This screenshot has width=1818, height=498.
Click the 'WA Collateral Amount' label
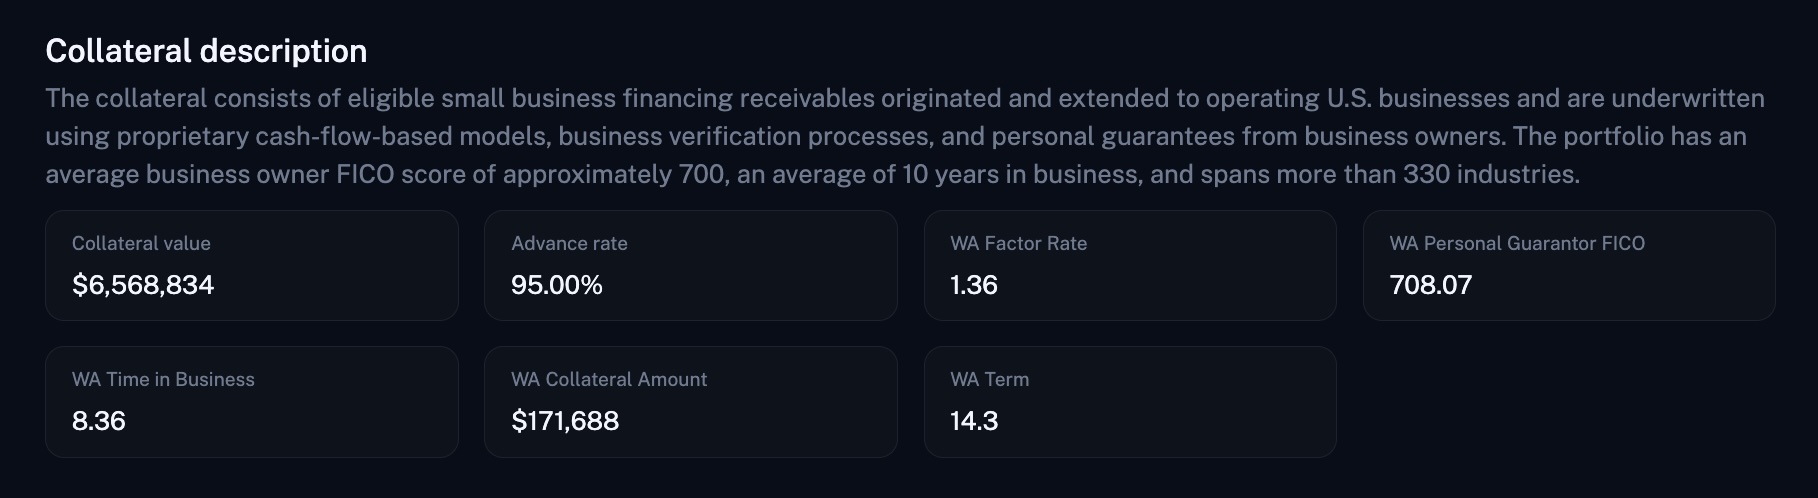point(609,379)
